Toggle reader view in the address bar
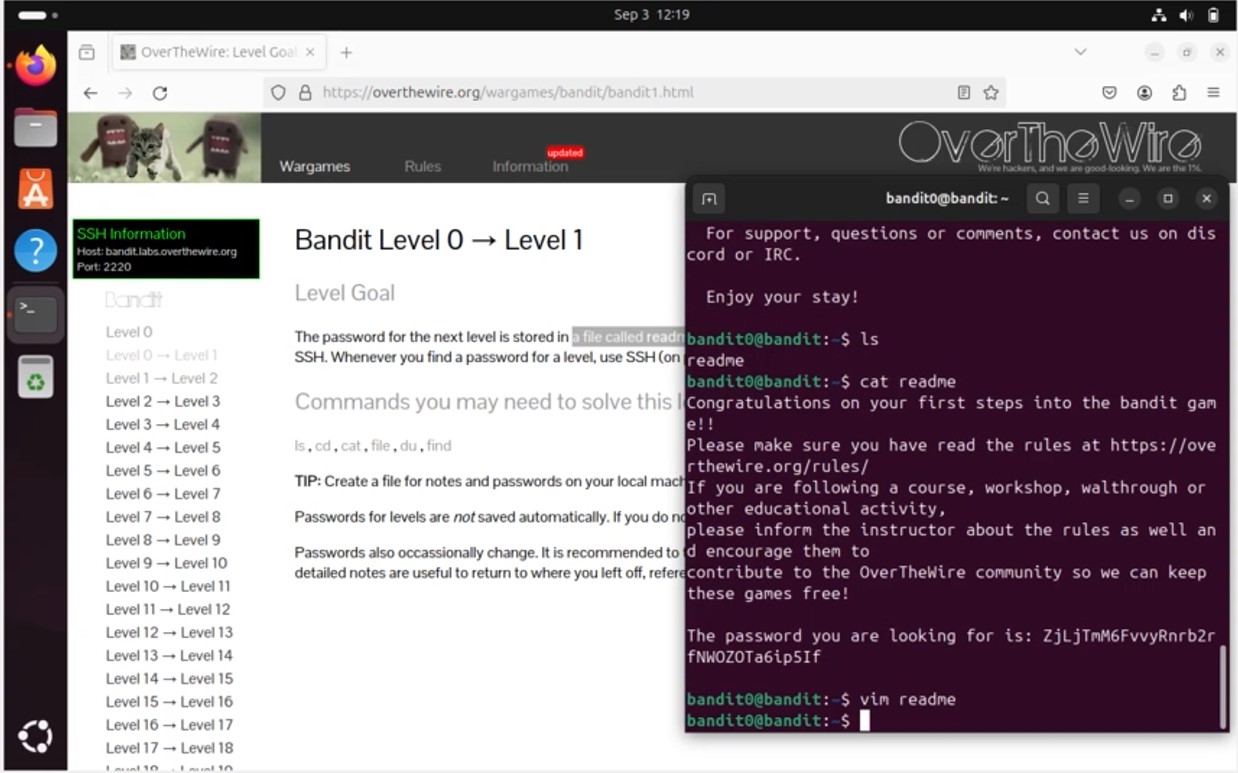The image size is (1238, 773). (x=964, y=93)
